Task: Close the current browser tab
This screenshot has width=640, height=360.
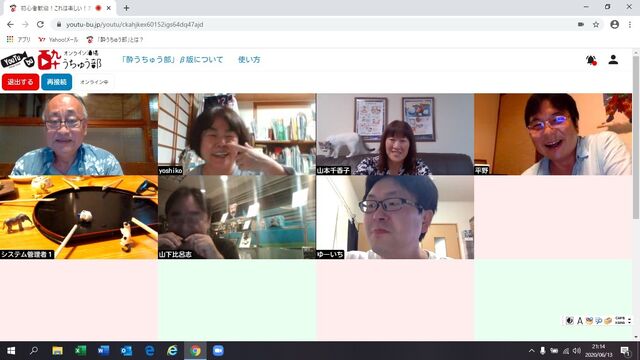Action: tap(109, 8)
